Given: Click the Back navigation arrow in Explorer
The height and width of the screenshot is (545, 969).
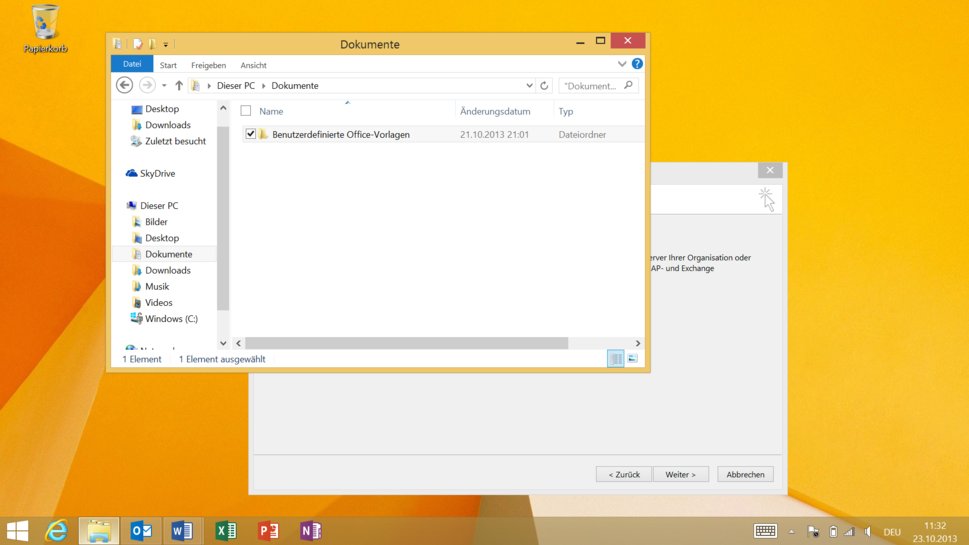Looking at the screenshot, I should (125, 86).
